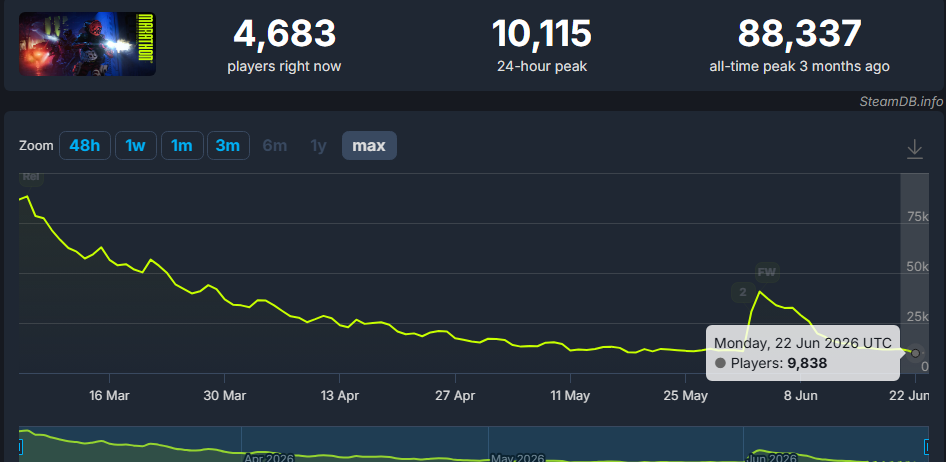The width and height of the screenshot is (946, 462).
Task: Grab the right navigator range handle
Action: pyautogui.click(x=927, y=446)
